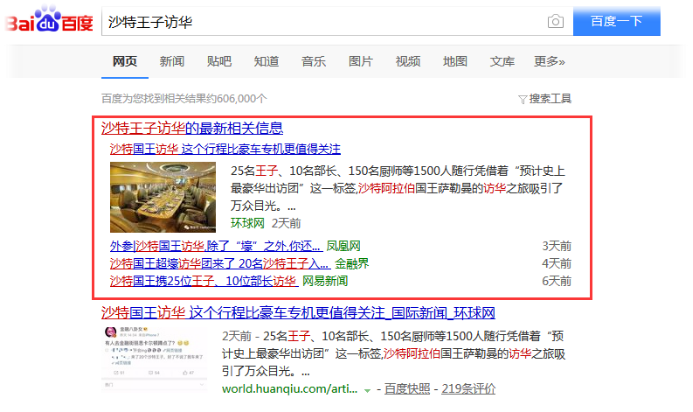Go to the 地图 tab
The width and height of the screenshot is (693, 412).
point(454,62)
